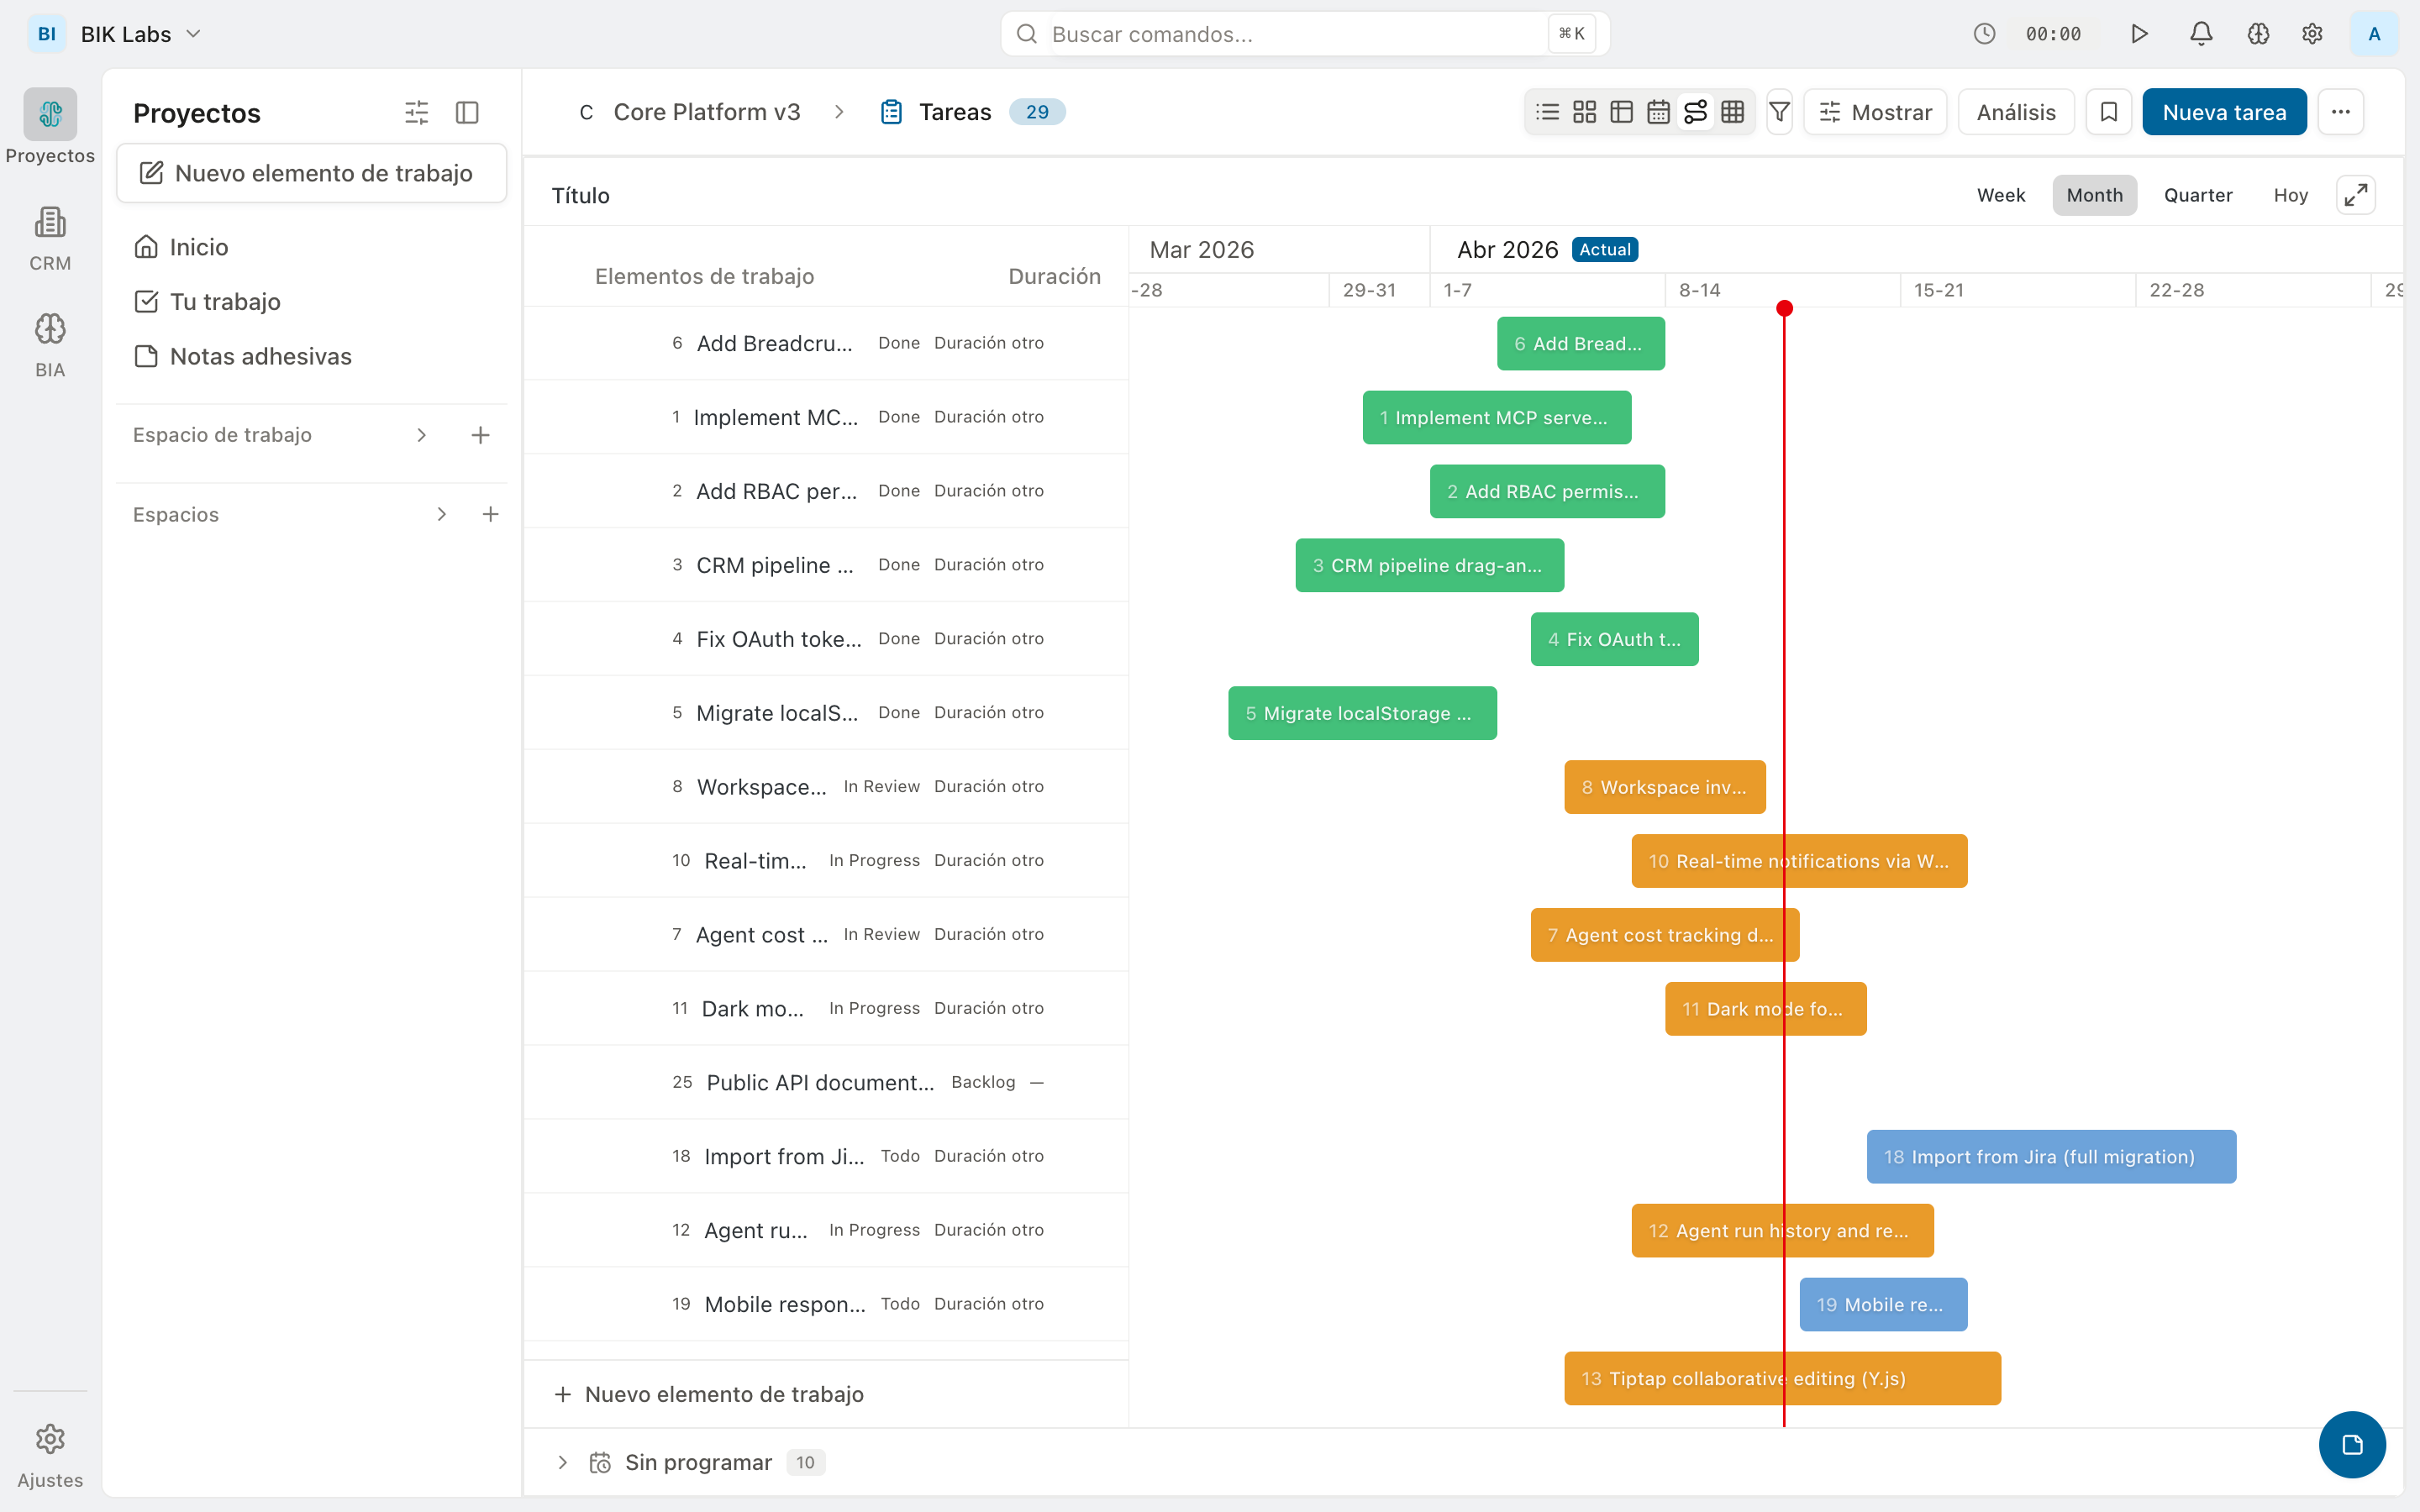Select the Month timescale
The width and height of the screenshot is (2420, 1512).
pos(2094,195)
